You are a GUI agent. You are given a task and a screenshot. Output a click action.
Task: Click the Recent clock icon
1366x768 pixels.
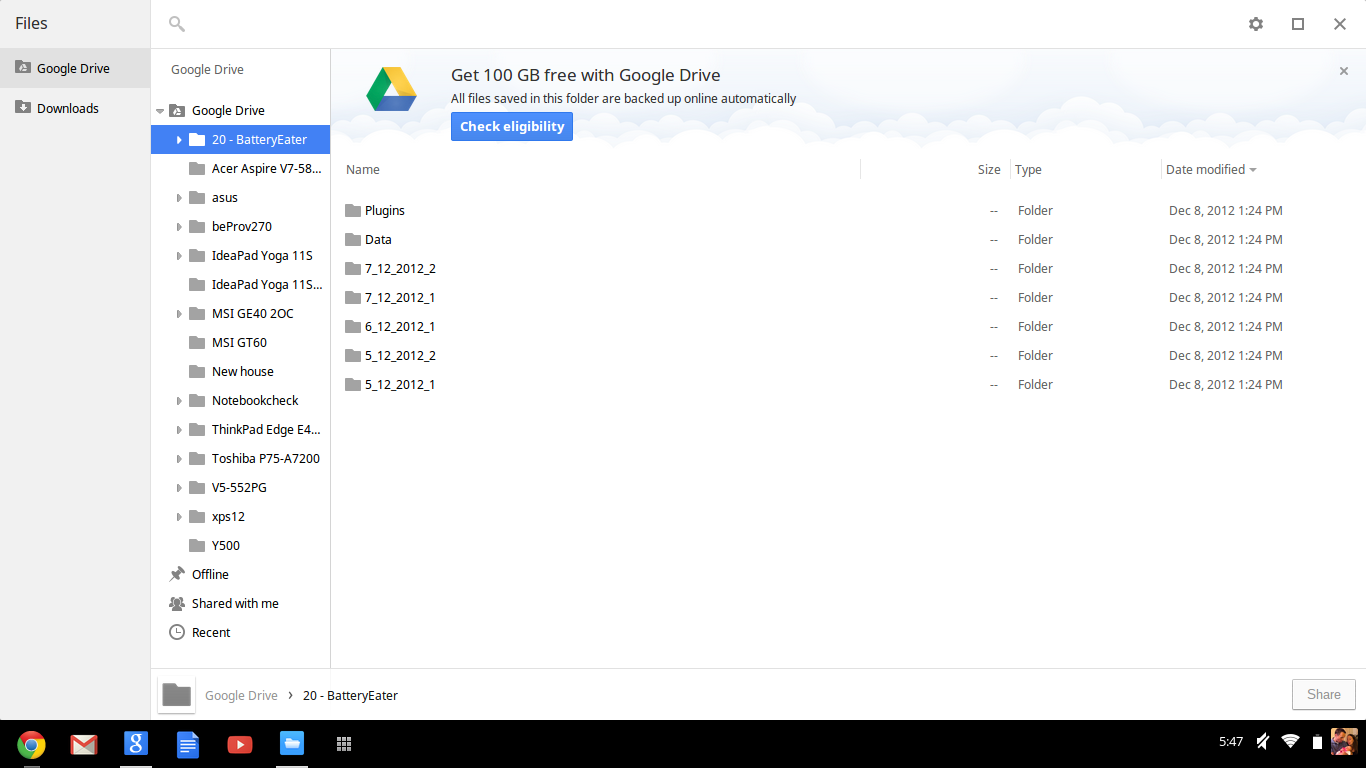[177, 632]
